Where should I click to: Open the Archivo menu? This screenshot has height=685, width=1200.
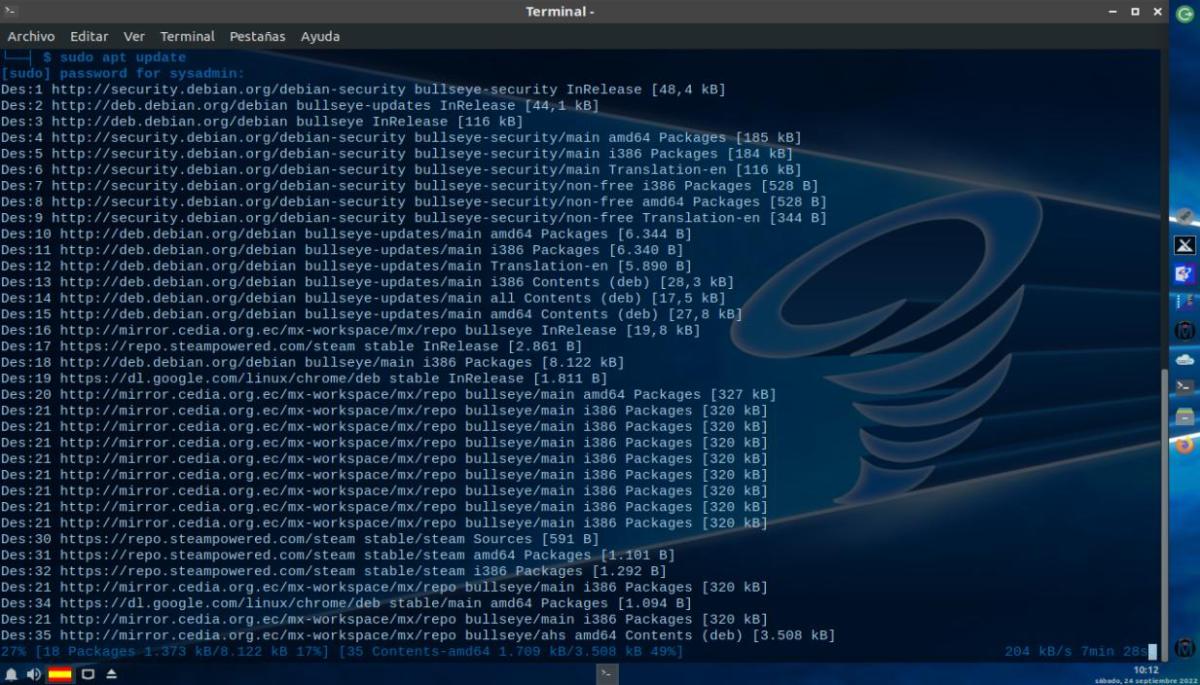coord(31,36)
